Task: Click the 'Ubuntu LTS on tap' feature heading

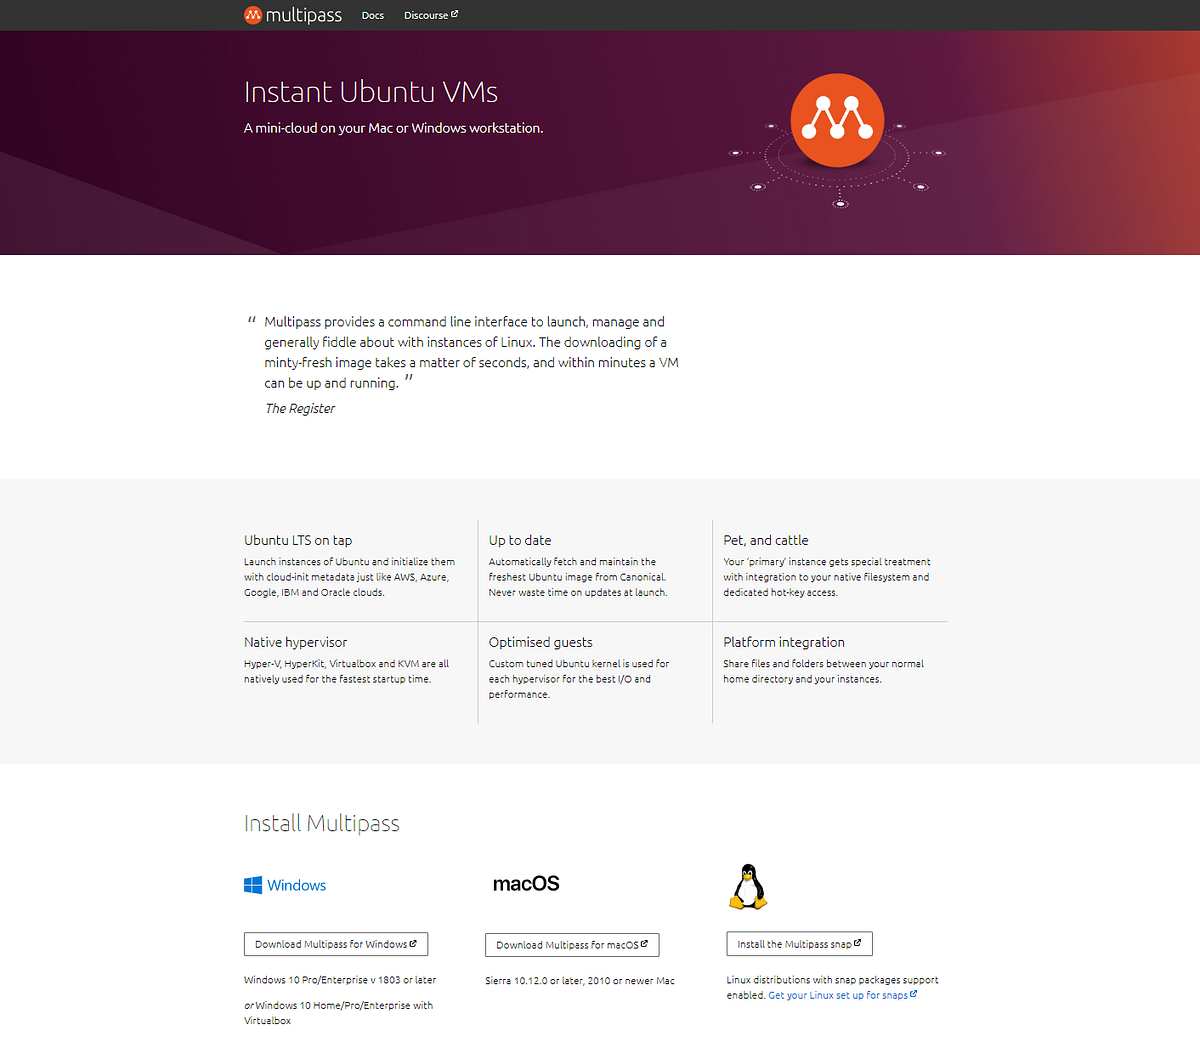Action: [x=302, y=539]
